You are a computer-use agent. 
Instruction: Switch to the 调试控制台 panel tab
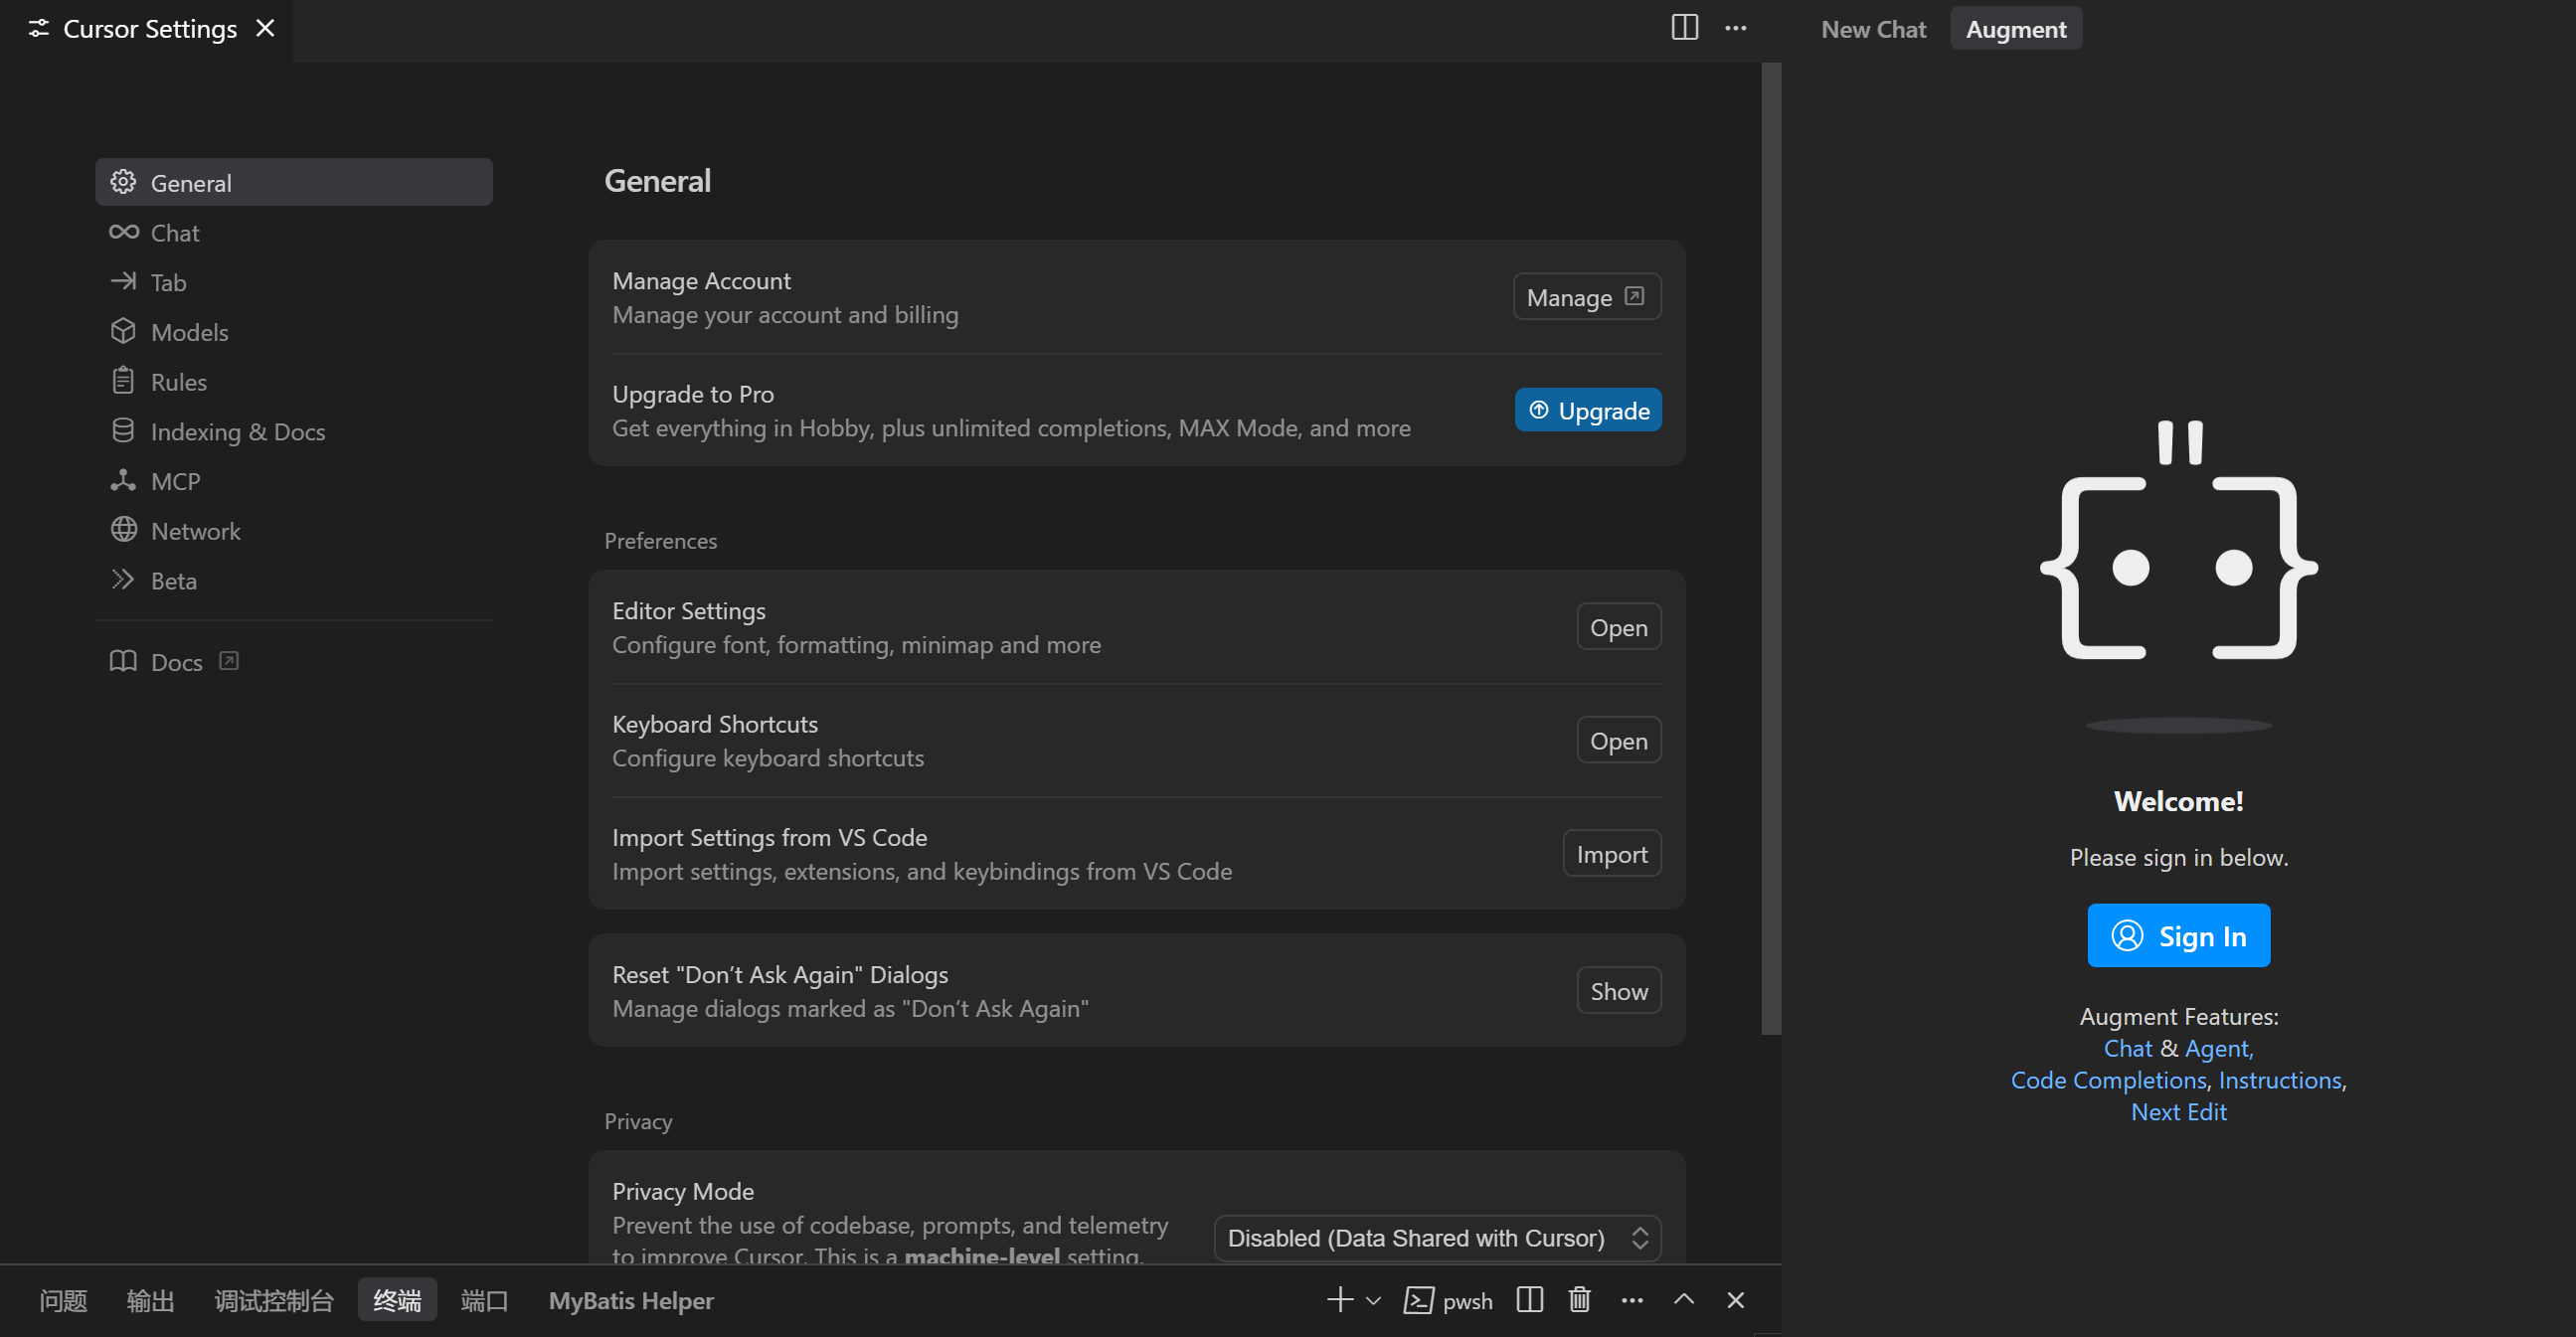[273, 1300]
